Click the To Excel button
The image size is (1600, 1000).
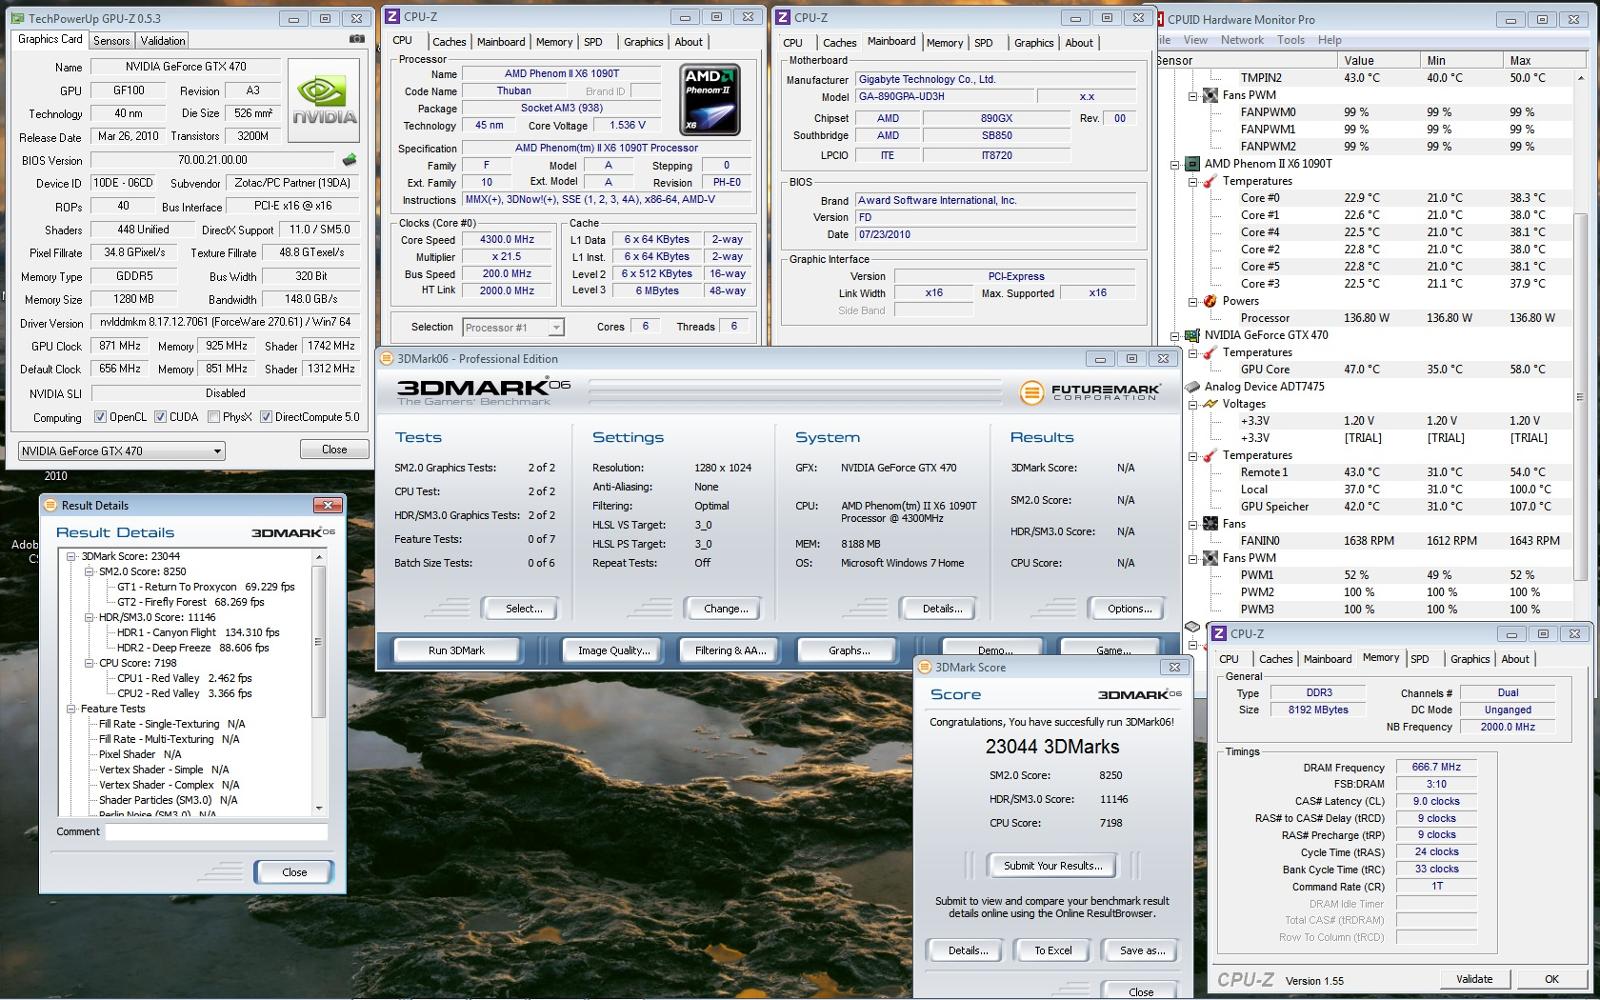[x=1052, y=951]
